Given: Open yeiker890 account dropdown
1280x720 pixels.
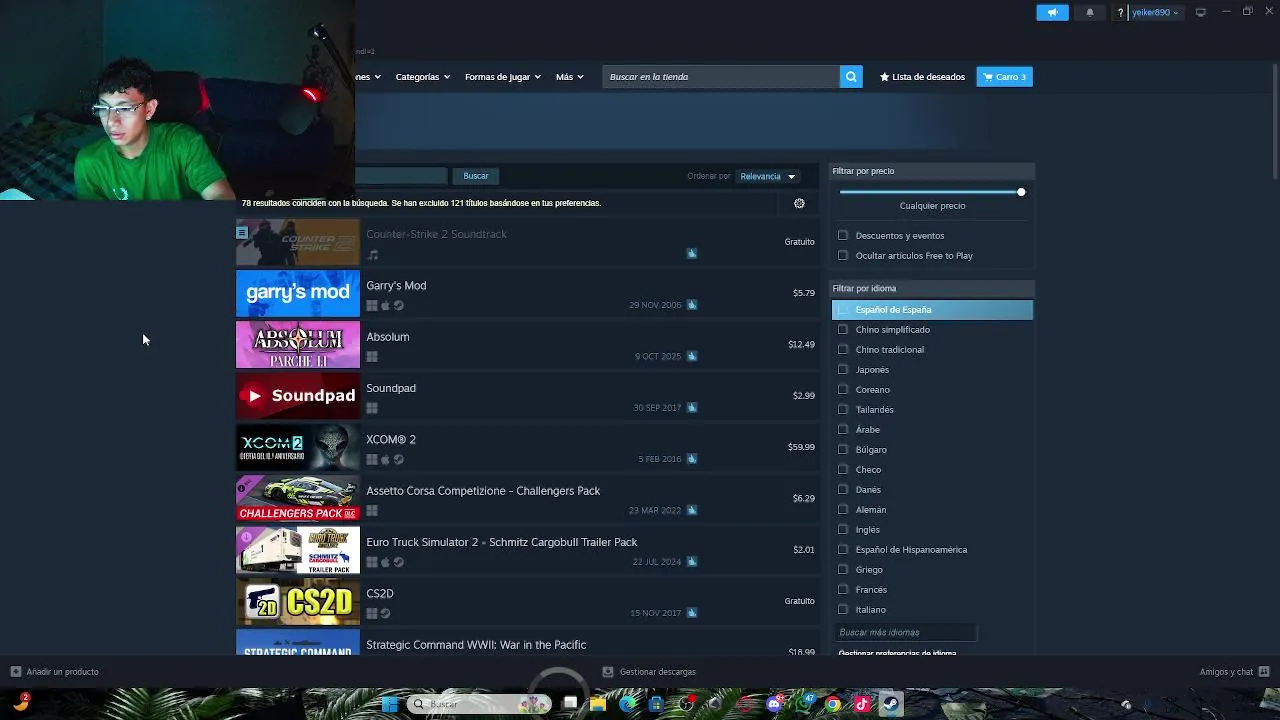Looking at the screenshot, I should coord(1155,13).
